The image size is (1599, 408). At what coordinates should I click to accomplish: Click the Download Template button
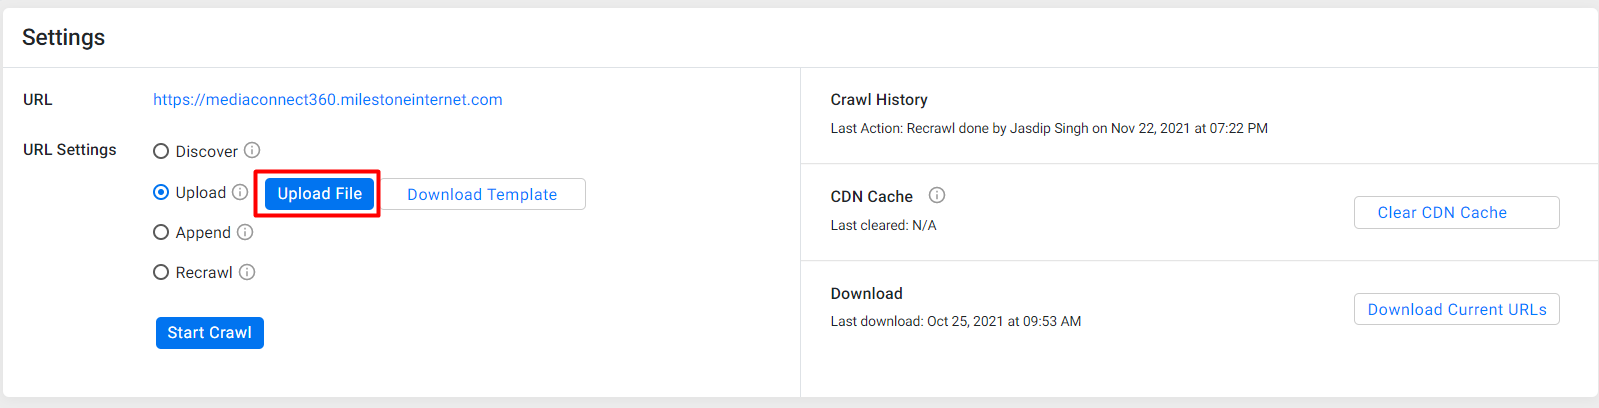(482, 194)
